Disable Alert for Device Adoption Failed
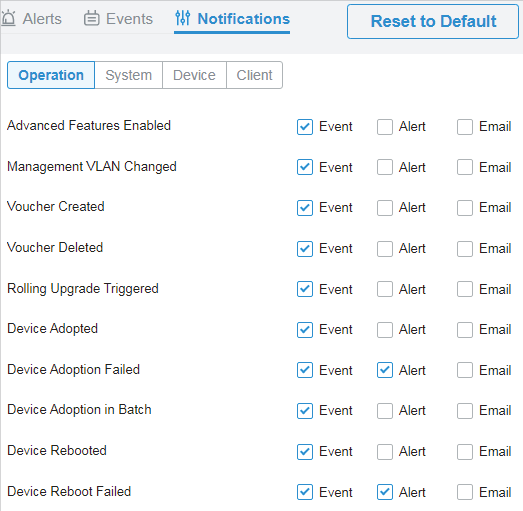The width and height of the screenshot is (523, 511). point(385,370)
